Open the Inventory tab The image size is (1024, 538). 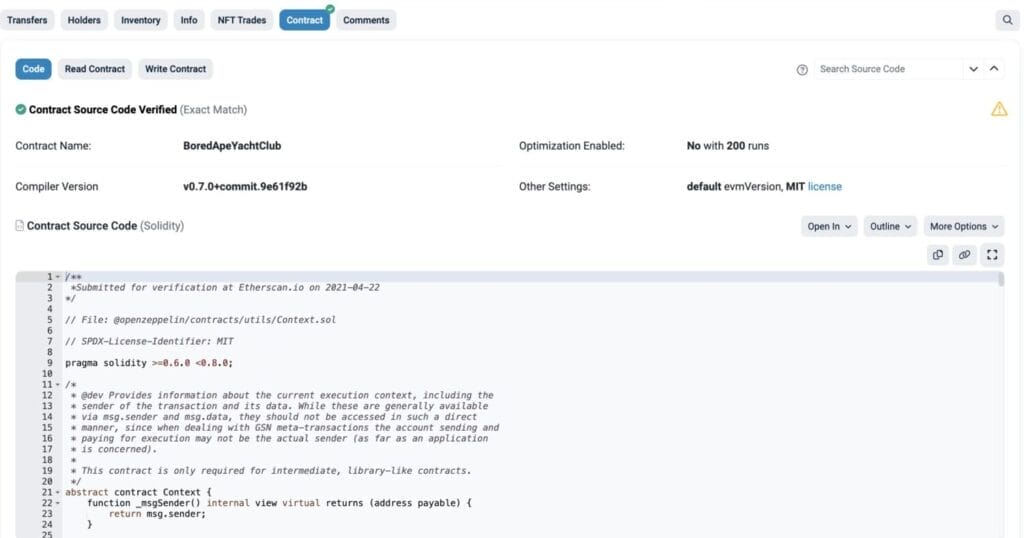click(x=140, y=20)
